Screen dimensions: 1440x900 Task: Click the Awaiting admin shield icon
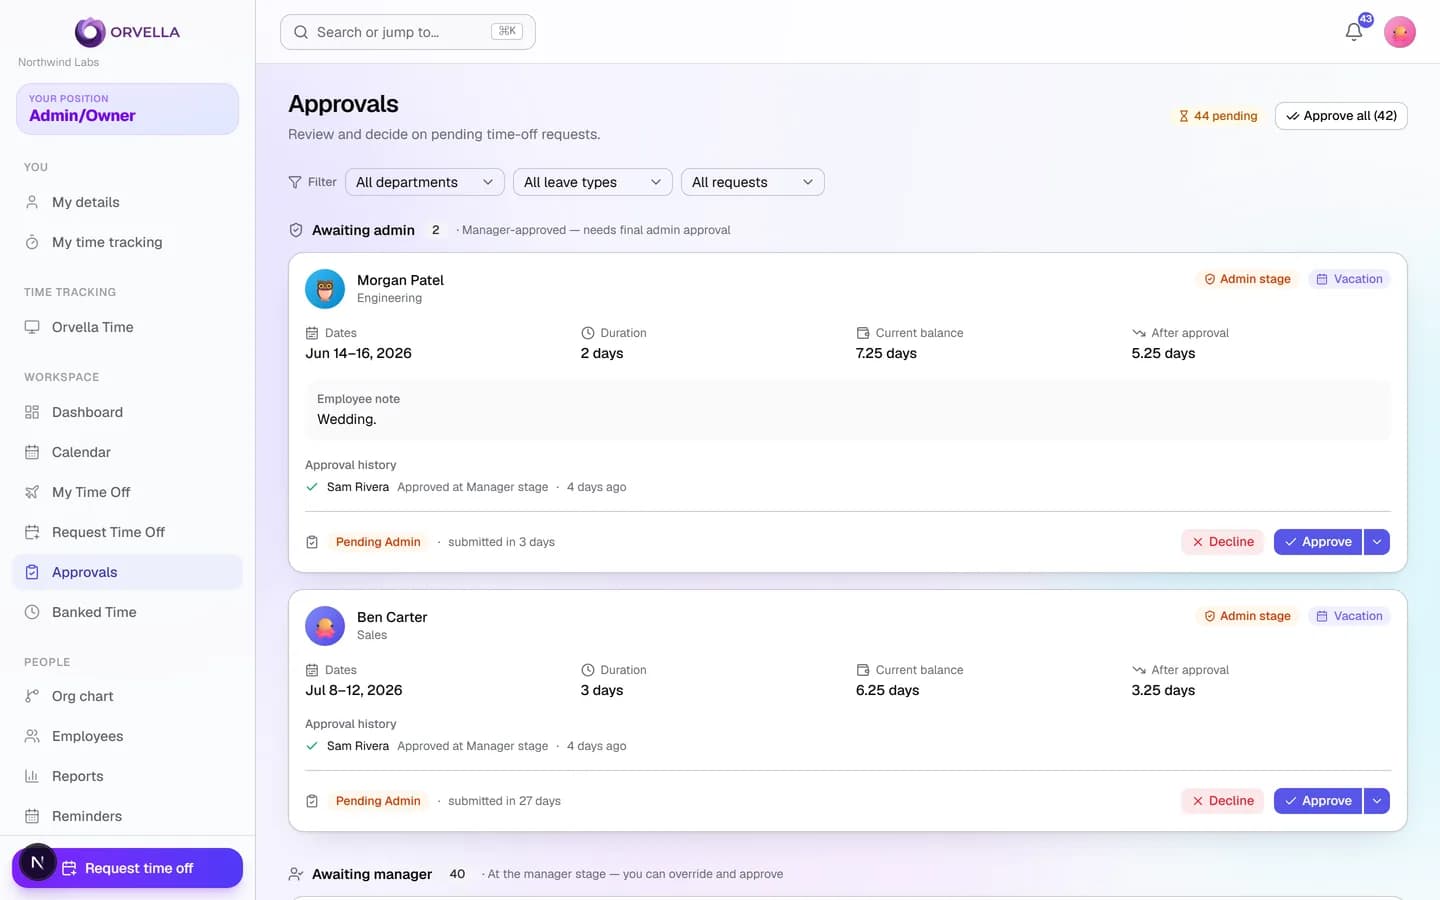[x=296, y=230]
